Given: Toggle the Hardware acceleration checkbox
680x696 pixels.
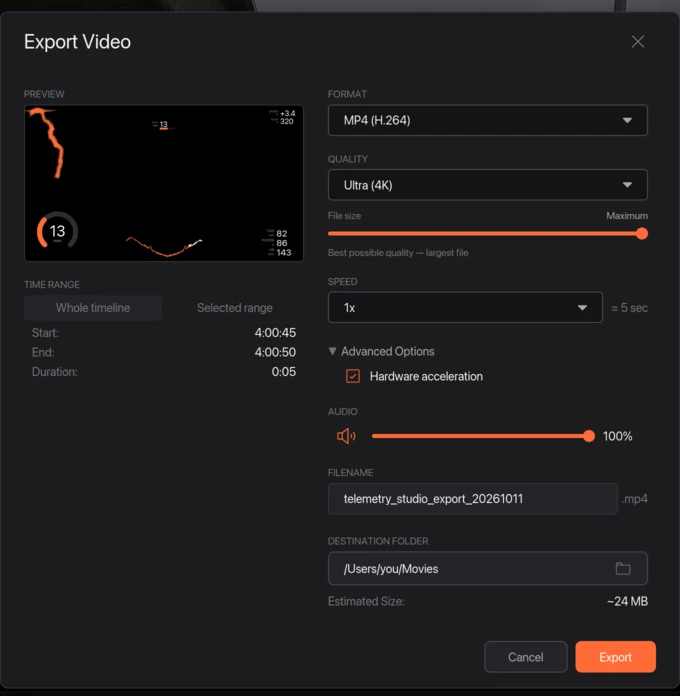Looking at the screenshot, I should click(353, 376).
